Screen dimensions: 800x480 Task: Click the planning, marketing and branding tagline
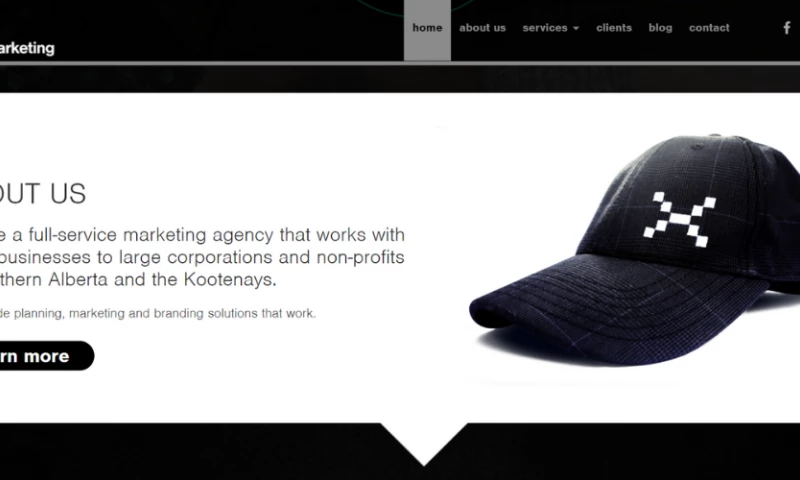pyautogui.click(x=158, y=313)
